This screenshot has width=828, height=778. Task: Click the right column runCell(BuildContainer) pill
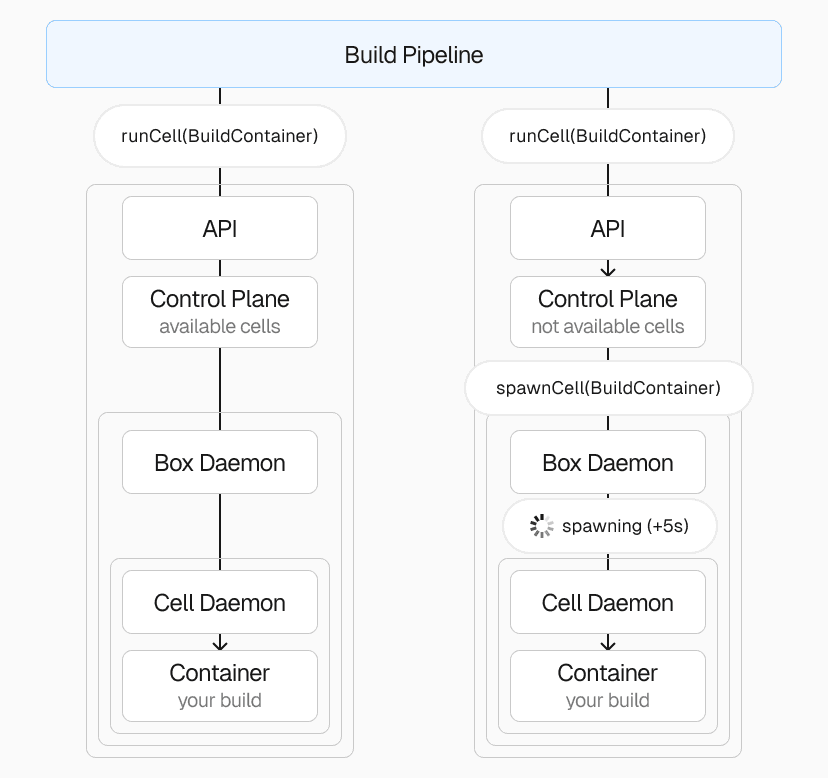point(608,136)
